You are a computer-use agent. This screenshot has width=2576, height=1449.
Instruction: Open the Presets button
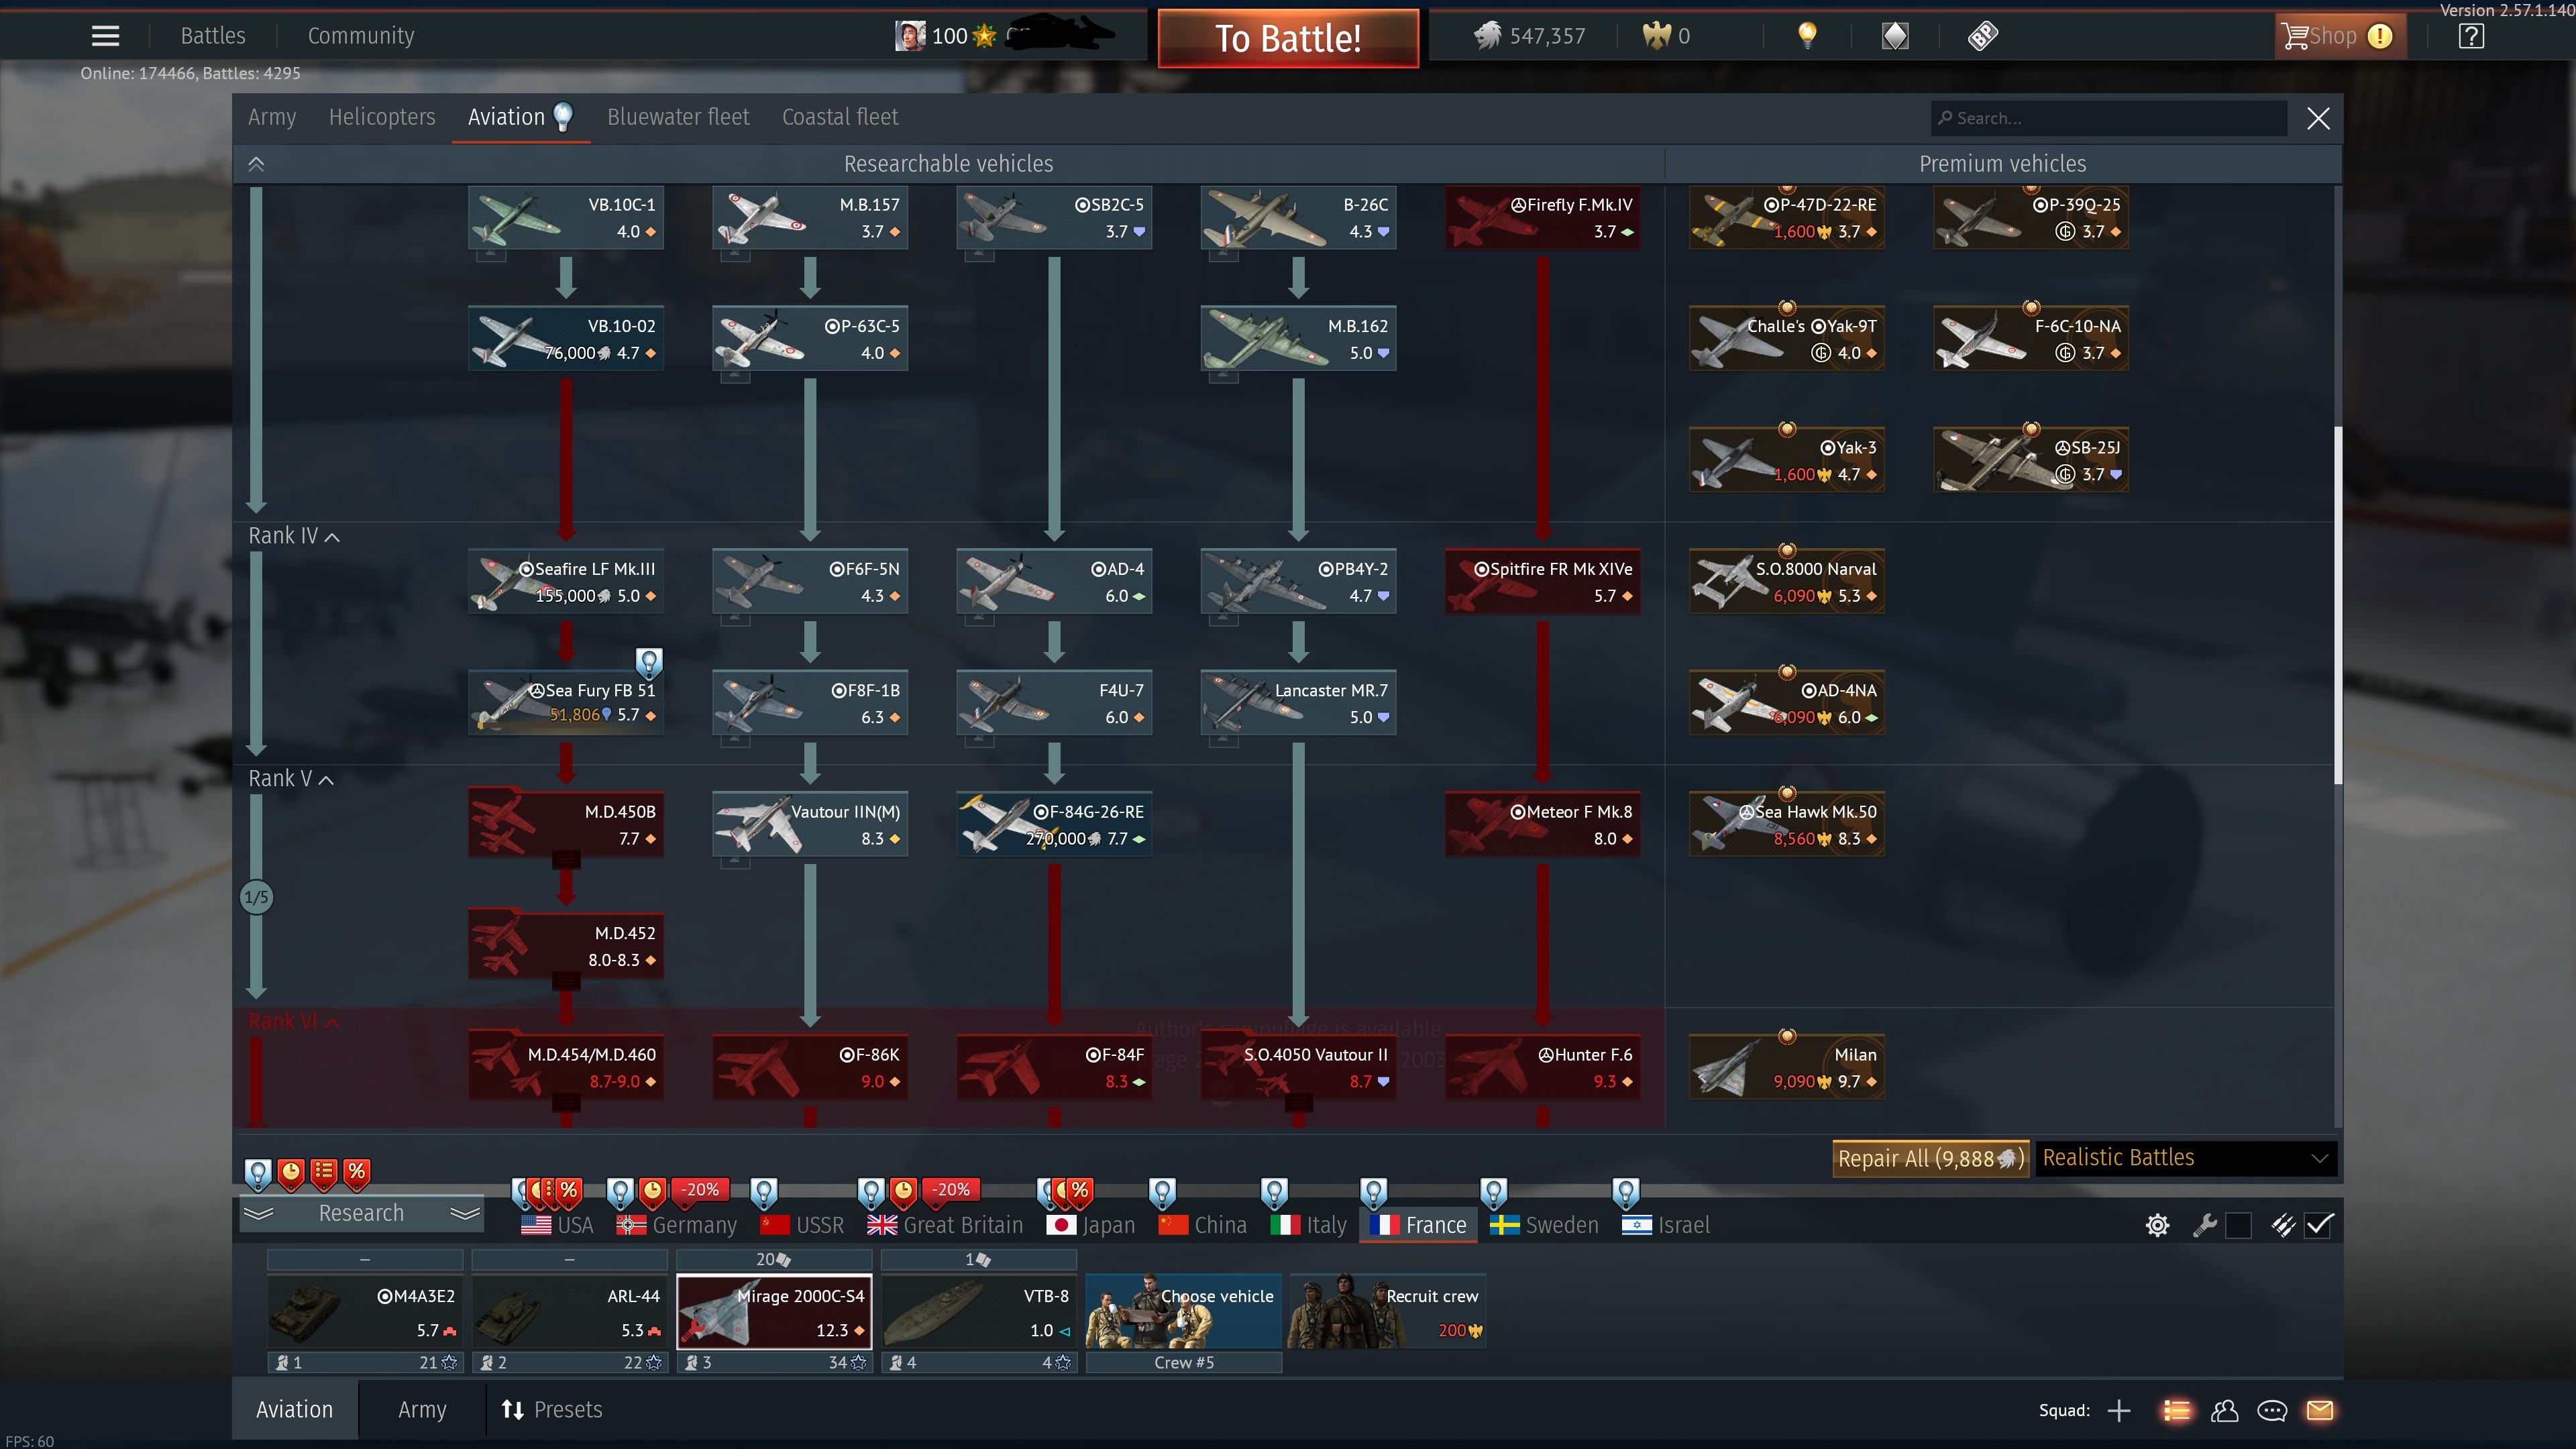point(552,1410)
